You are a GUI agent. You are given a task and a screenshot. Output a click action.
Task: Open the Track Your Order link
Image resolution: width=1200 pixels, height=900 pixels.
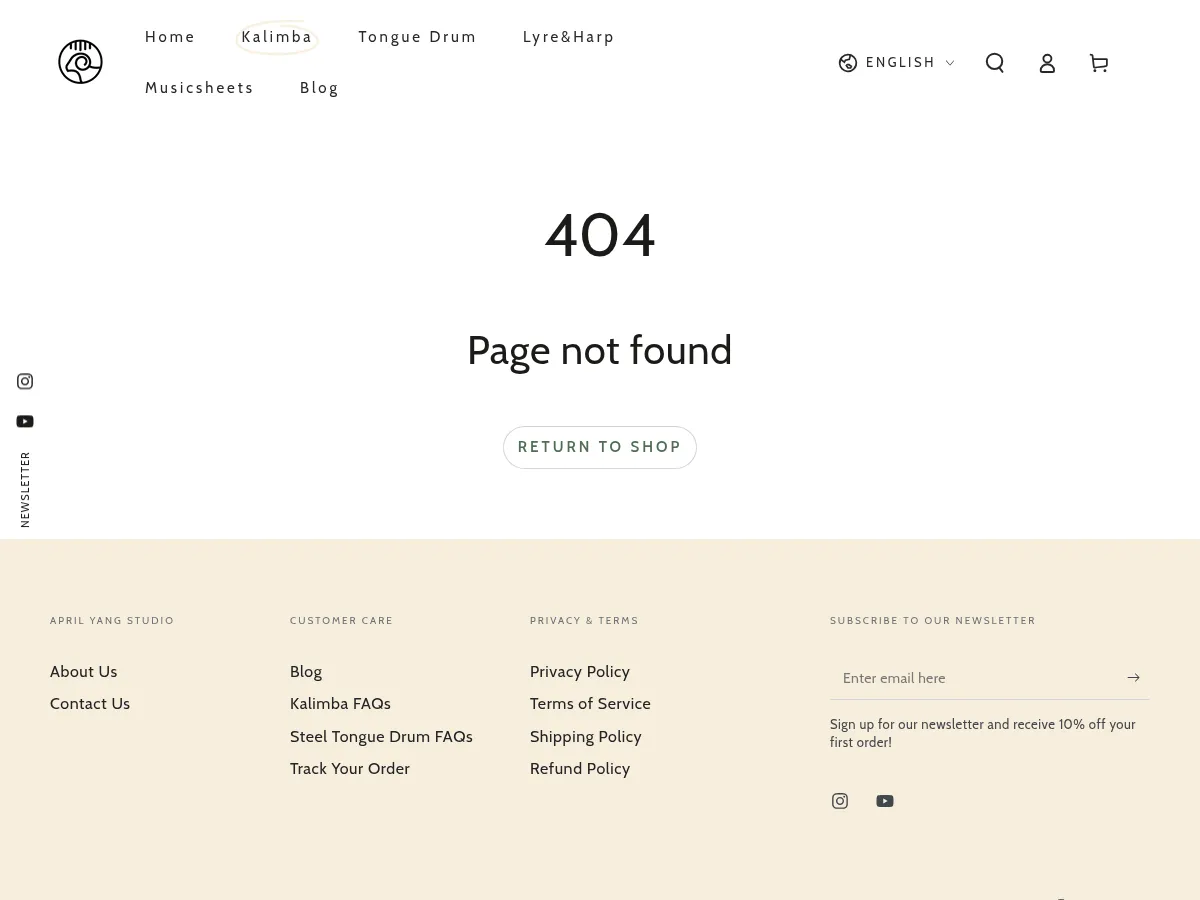(x=350, y=769)
